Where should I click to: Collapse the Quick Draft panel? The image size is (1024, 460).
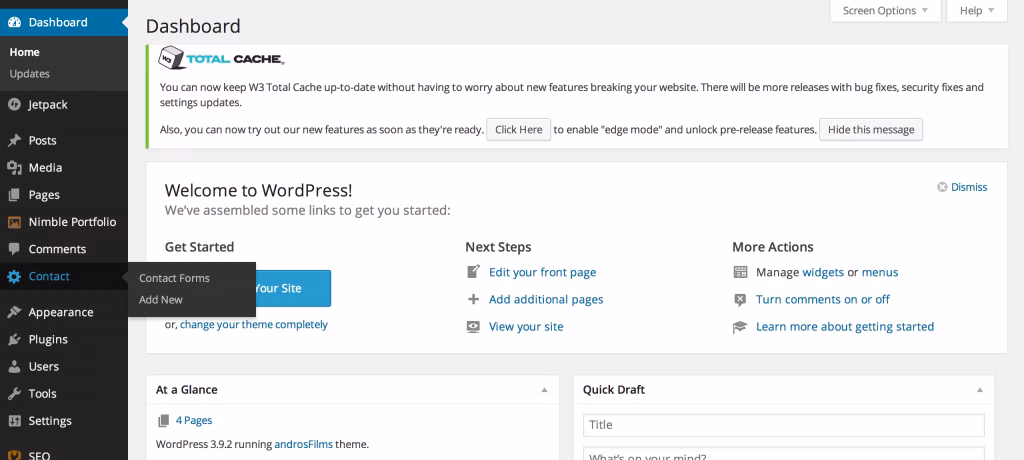click(x=980, y=390)
